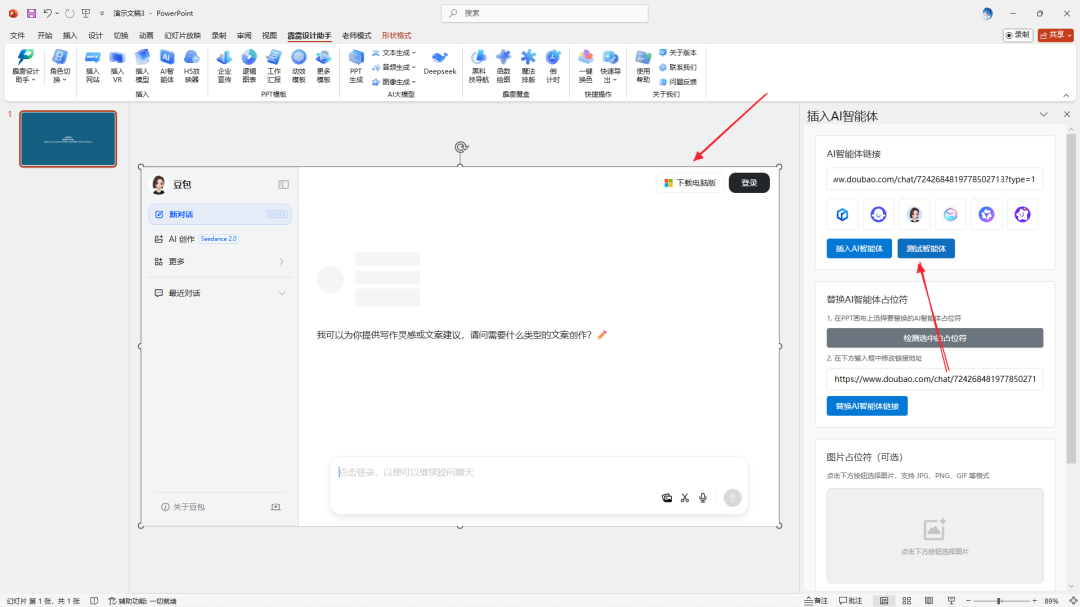Click the 角色切换 ribbon button
Image resolution: width=1080 pixels, height=607 pixels.
tap(60, 66)
